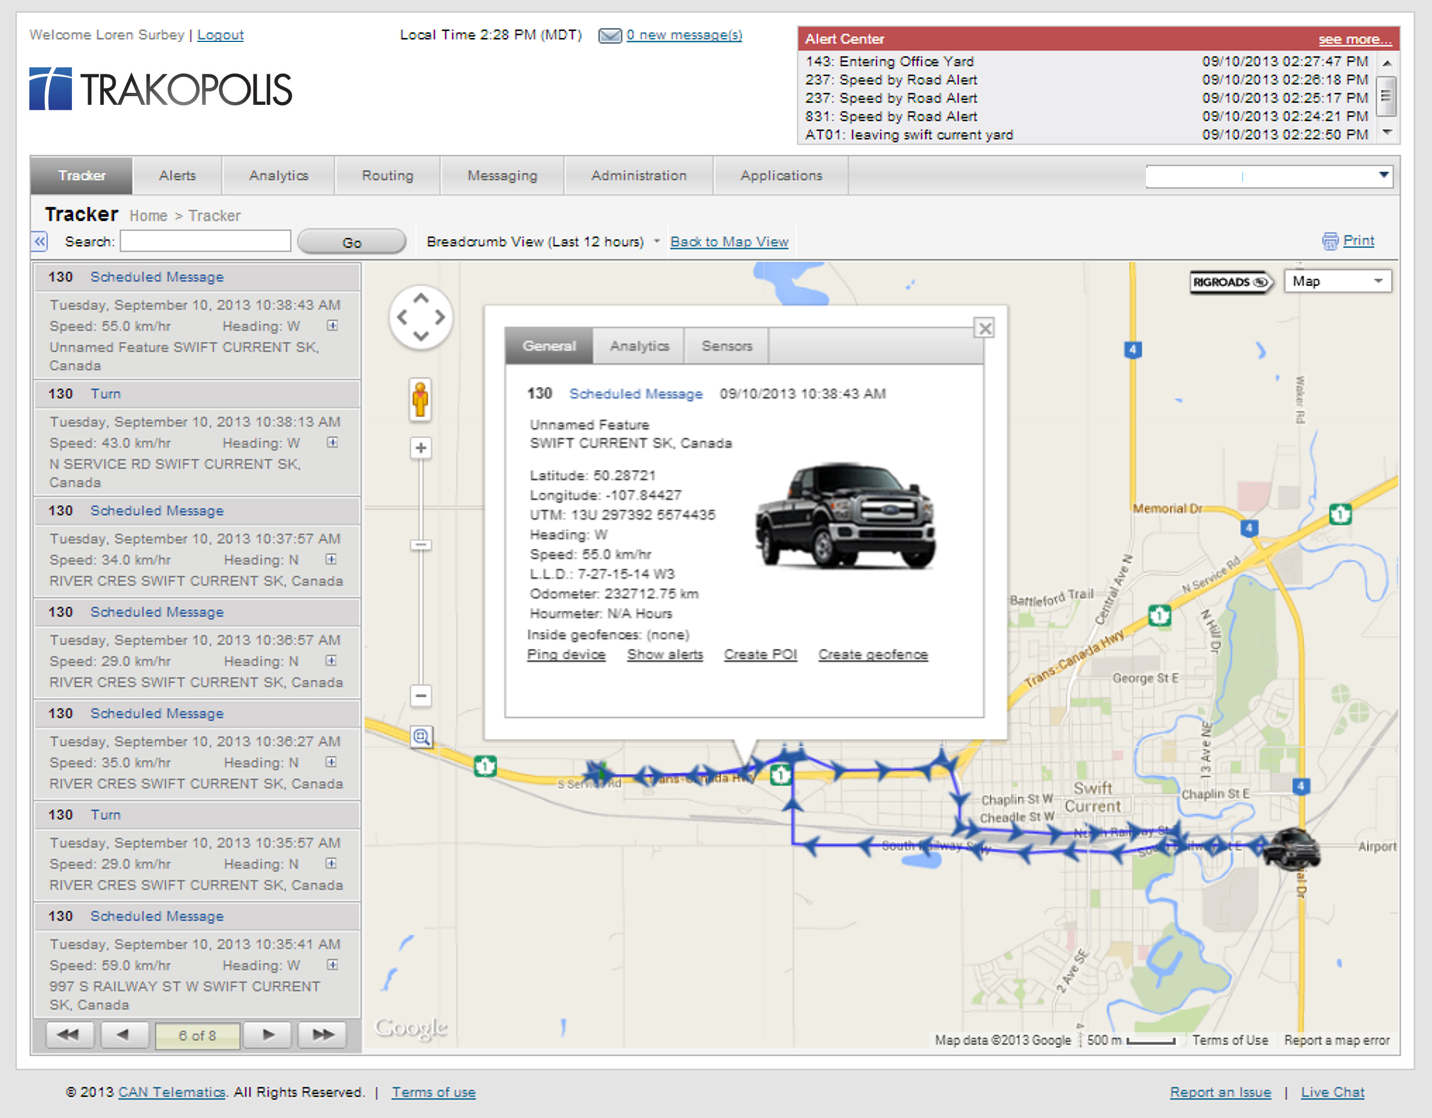
Task: Open the Breadcrumb View time range dropdown
Action: (x=656, y=241)
